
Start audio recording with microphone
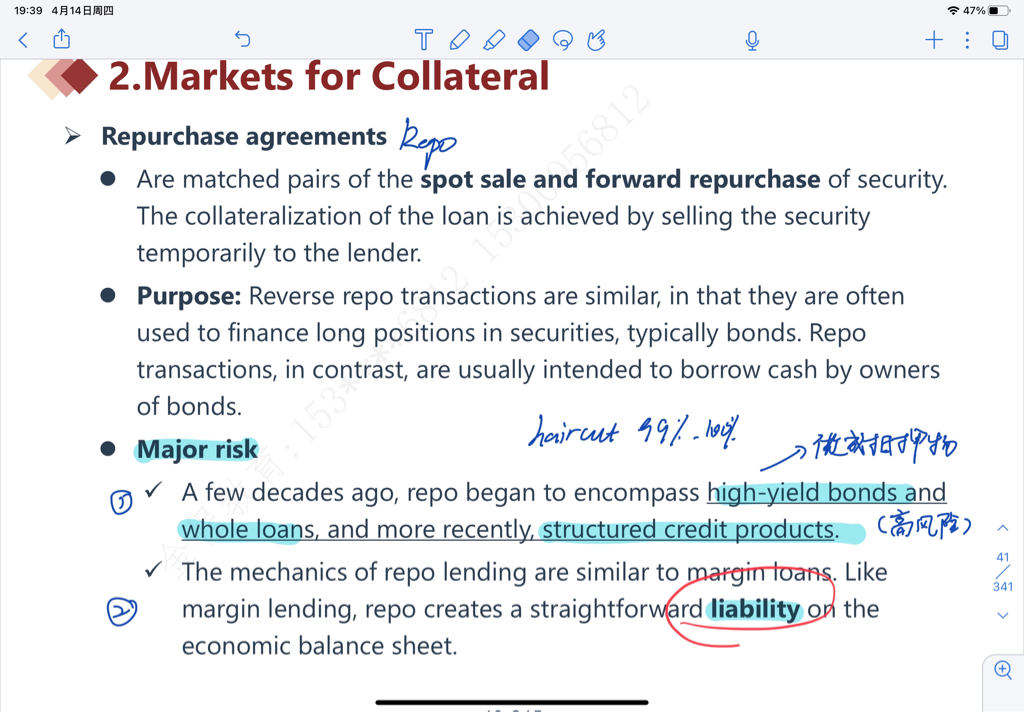tap(752, 40)
